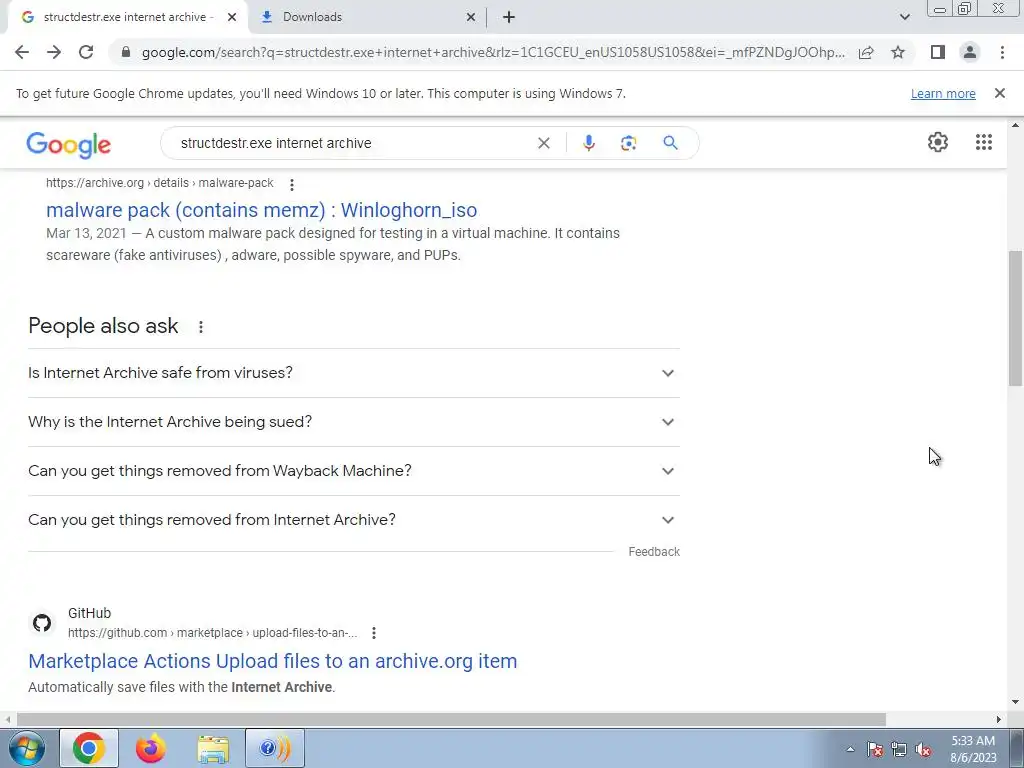This screenshot has height=768, width=1024.
Task: Show hidden system tray icons
Action: (850, 749)
